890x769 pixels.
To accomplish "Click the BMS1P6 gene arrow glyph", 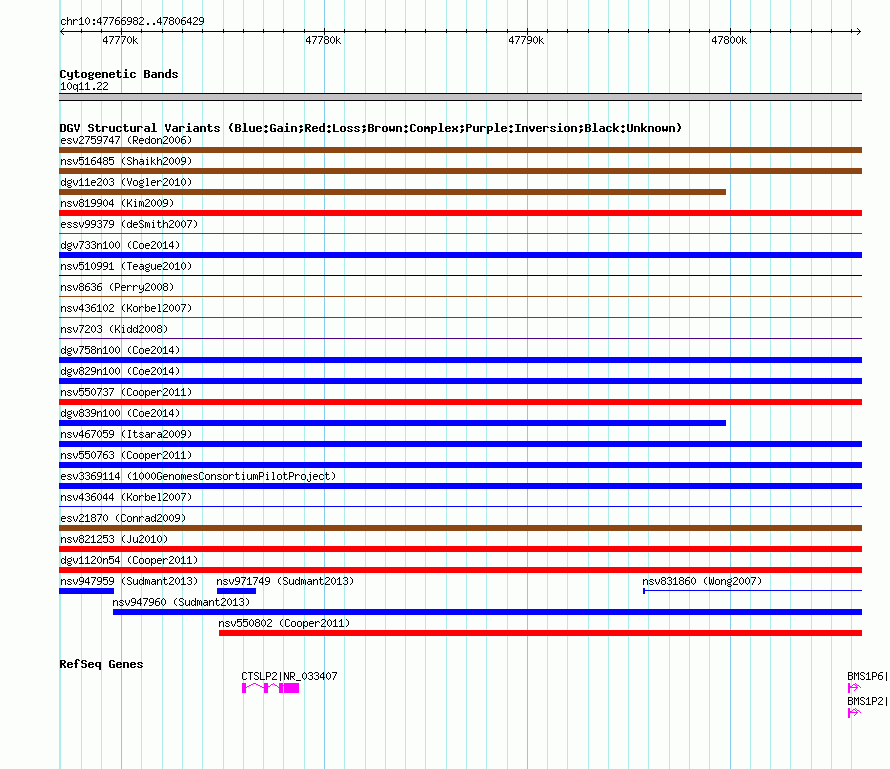I will pyautogui.click(x=854, y=688).
